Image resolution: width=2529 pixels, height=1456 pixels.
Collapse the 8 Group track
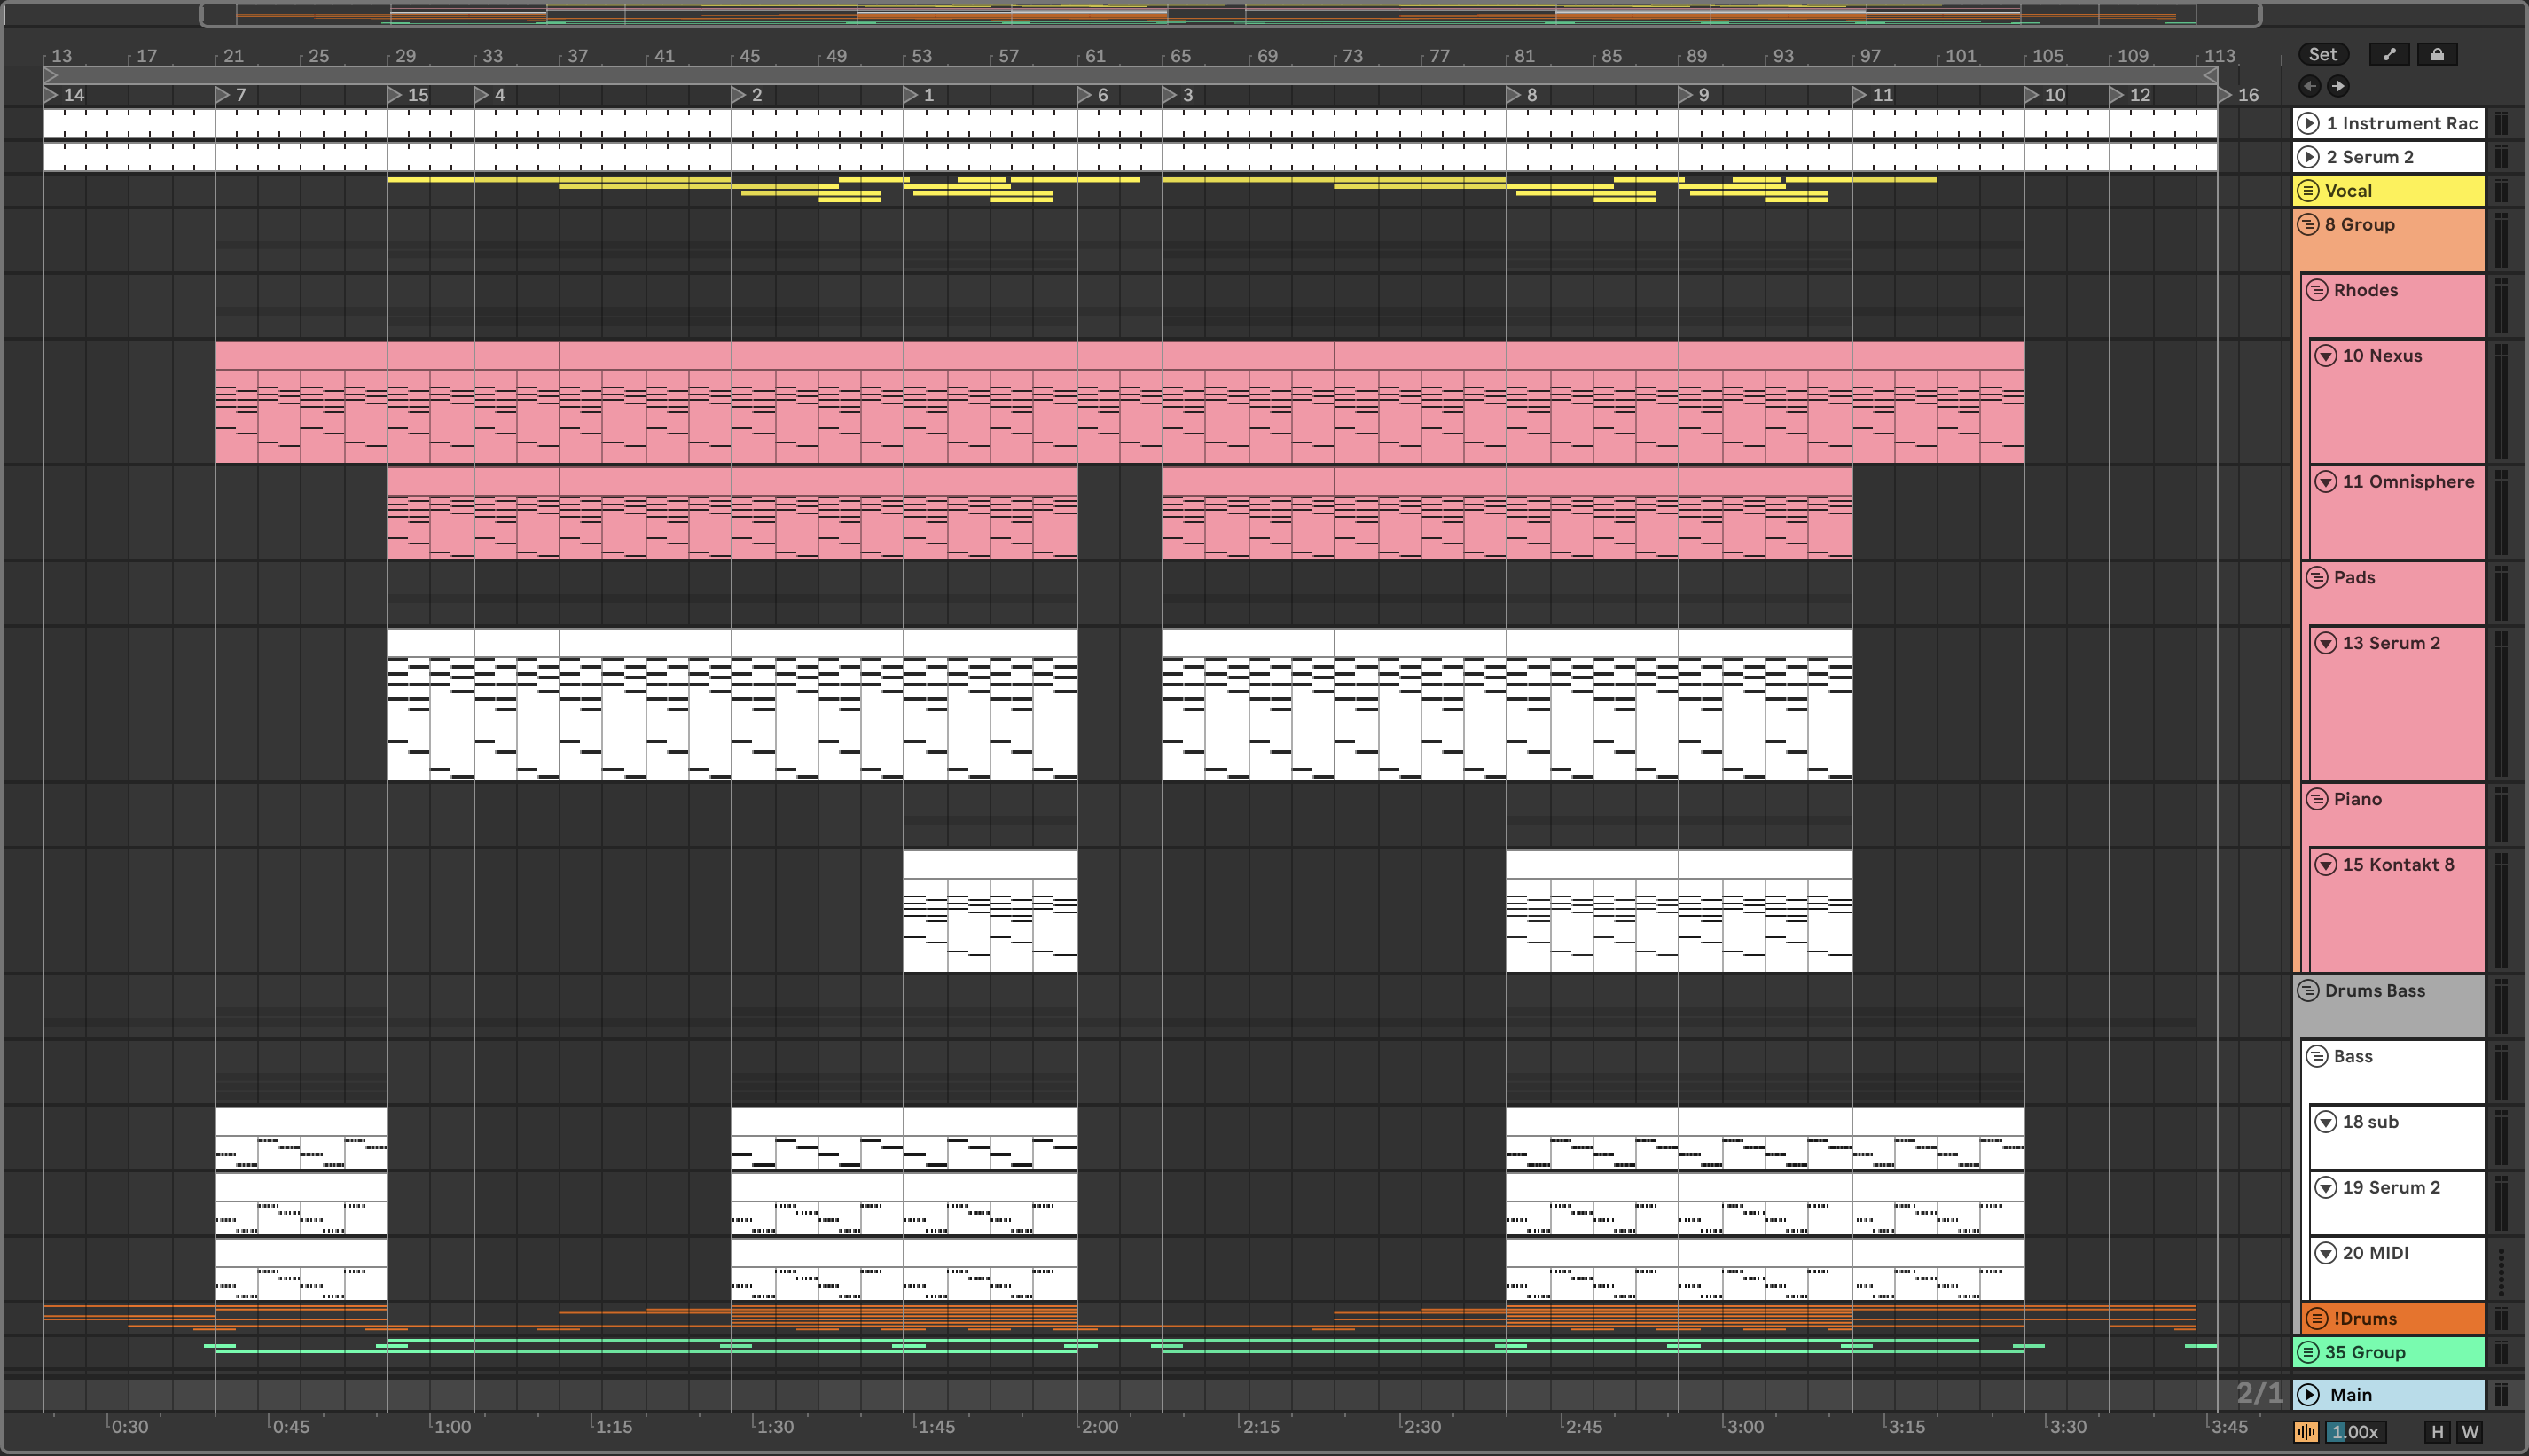click(x=2308, y=224)
